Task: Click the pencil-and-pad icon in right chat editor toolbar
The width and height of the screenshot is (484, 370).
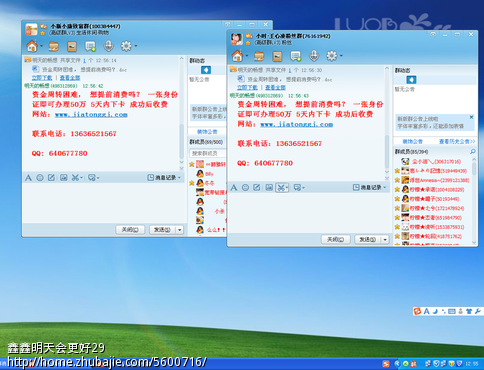Action: coord(256,188)
